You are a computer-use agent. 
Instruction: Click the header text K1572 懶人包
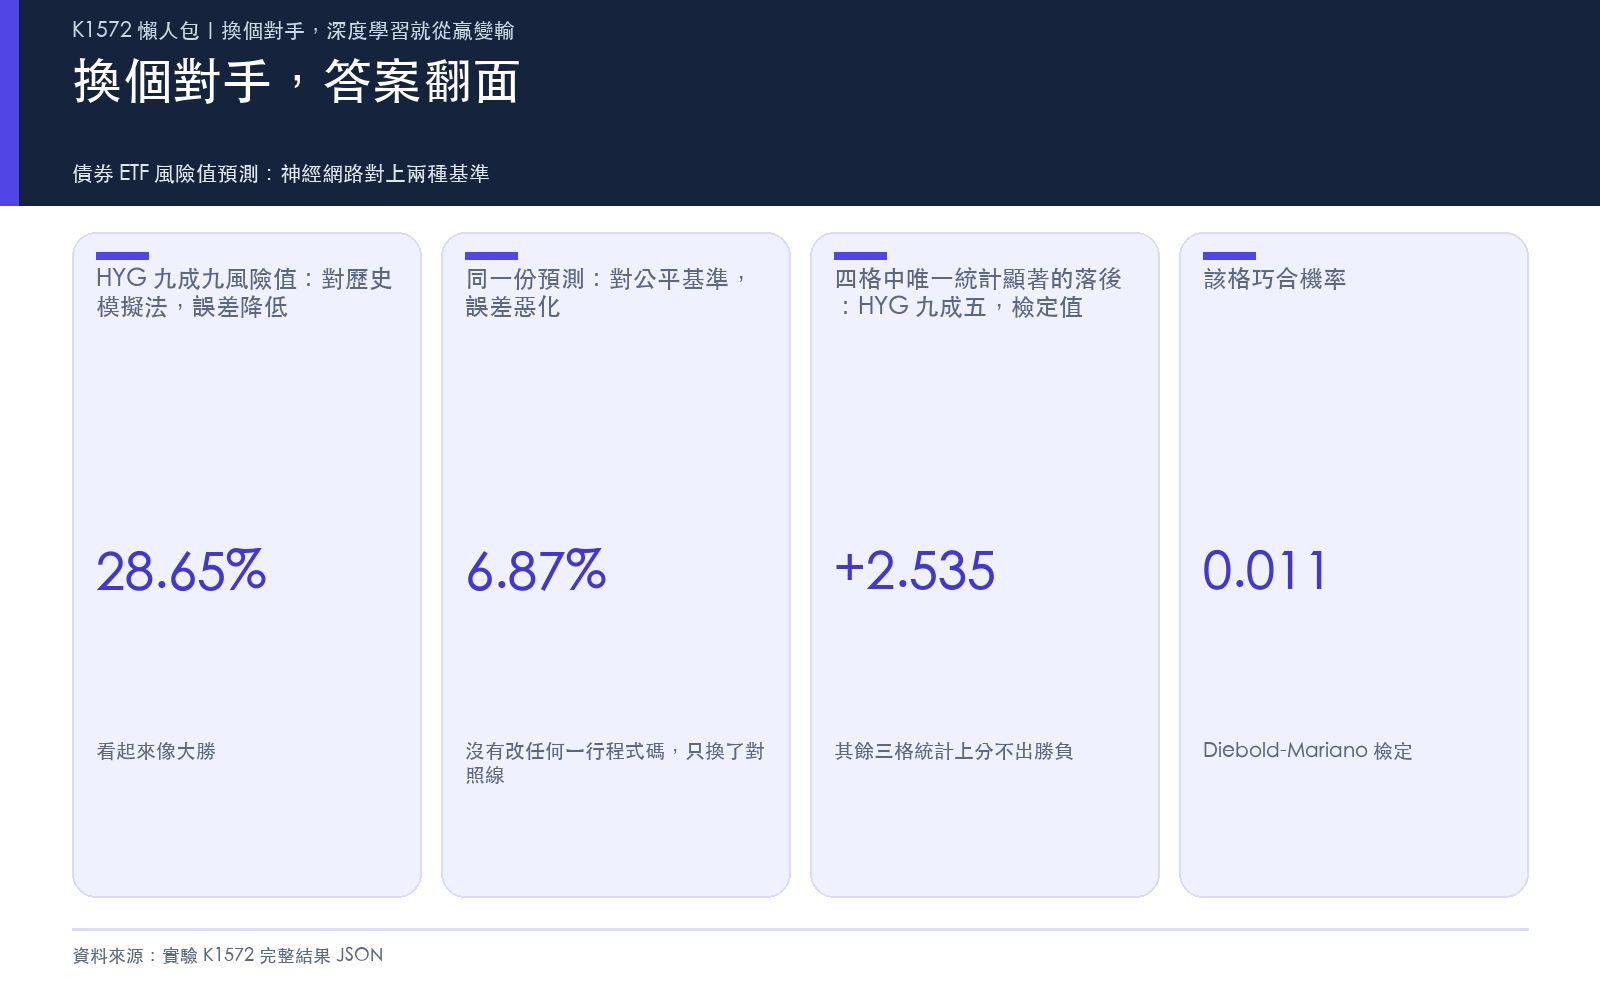tap(136, 31)
